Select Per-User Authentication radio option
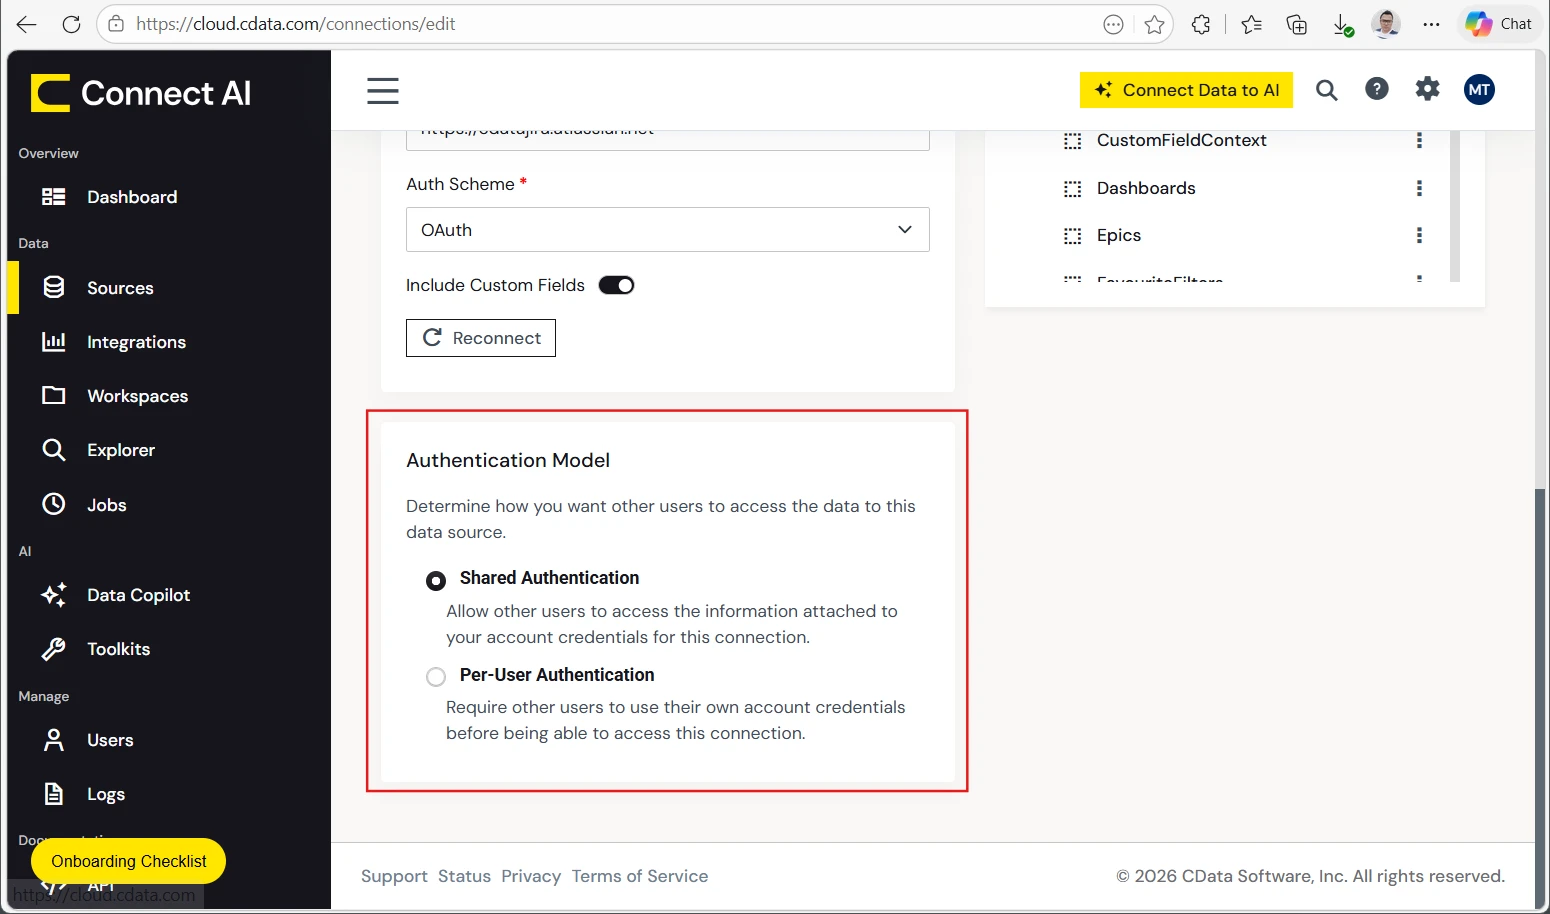 tap(436, 677)
